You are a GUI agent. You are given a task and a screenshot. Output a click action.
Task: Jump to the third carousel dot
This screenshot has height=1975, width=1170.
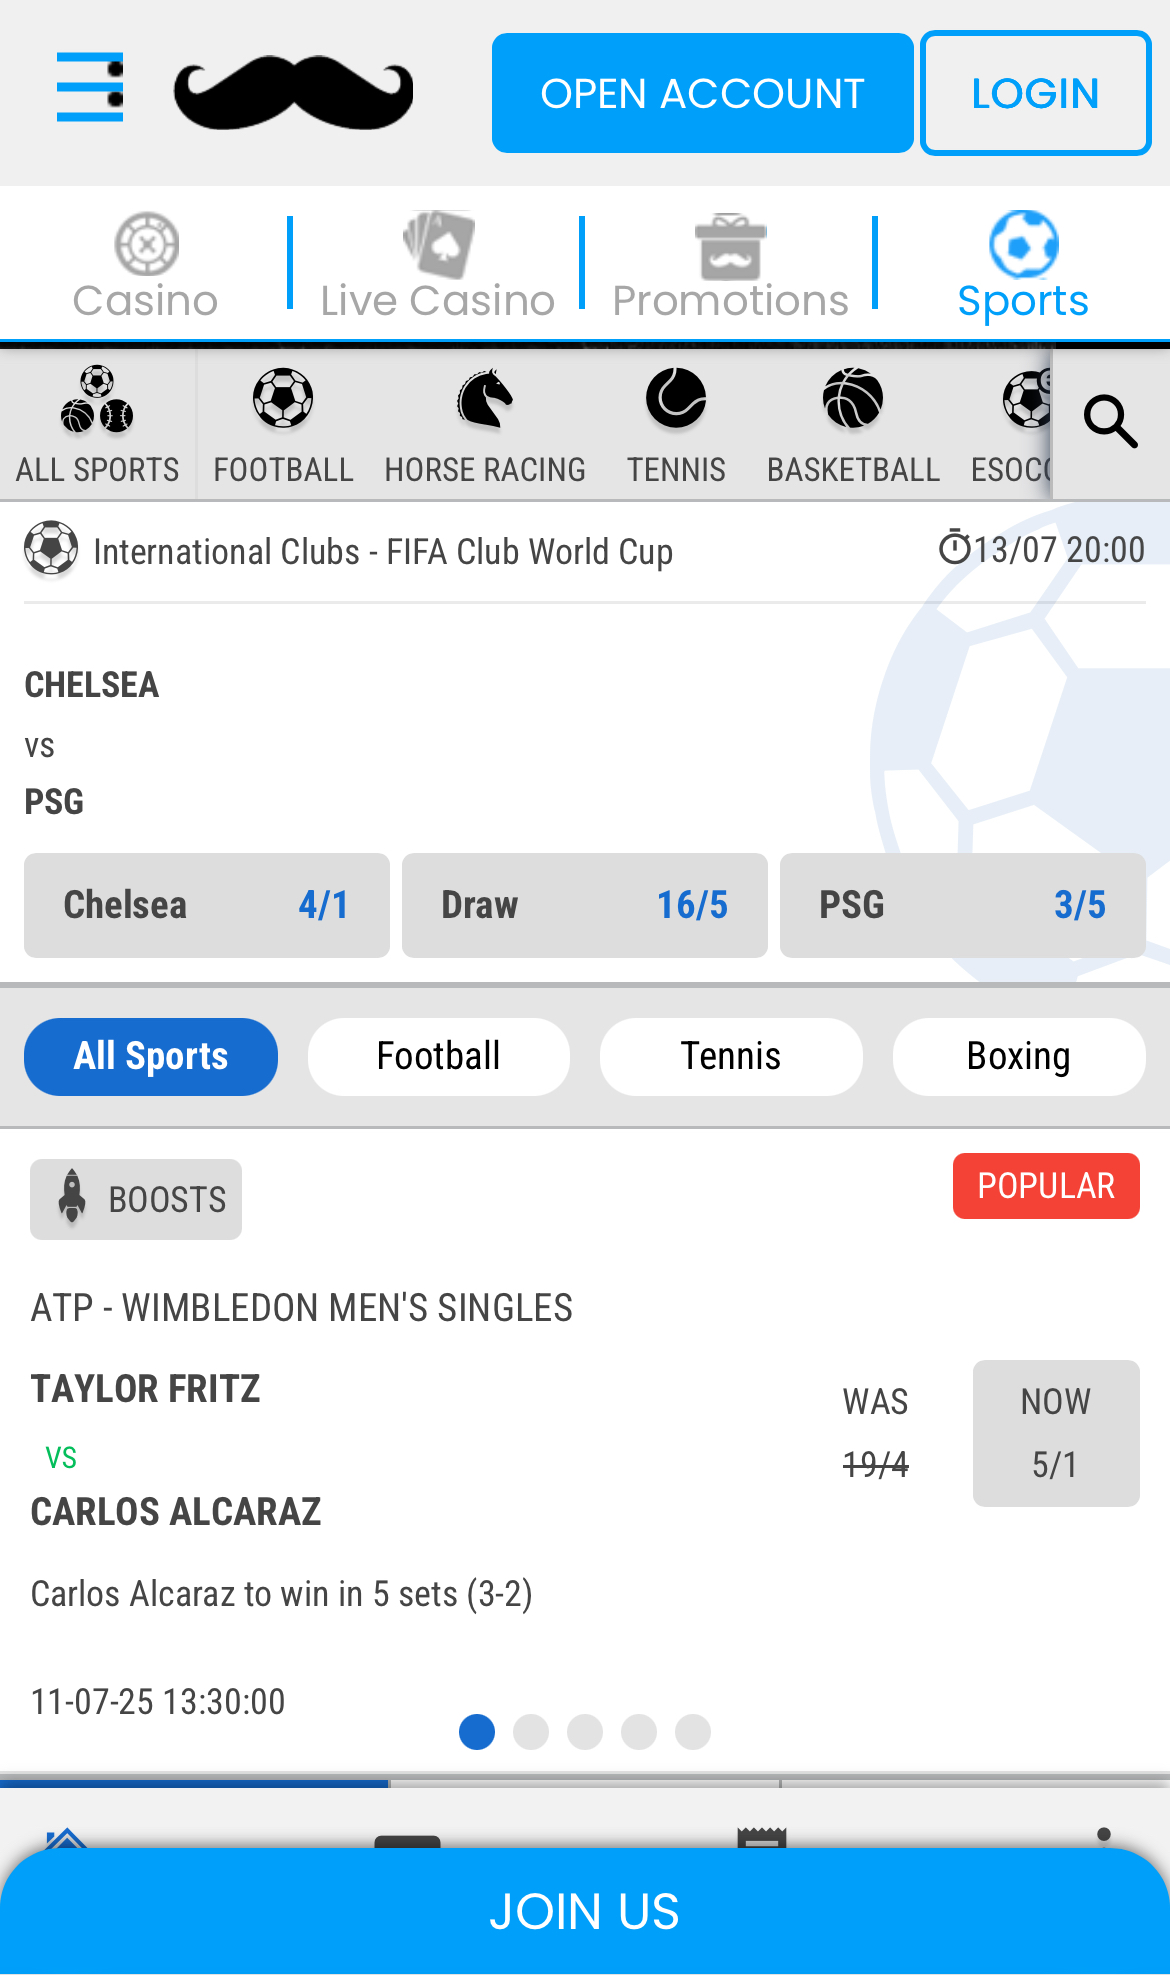(x=585, y=1732)
